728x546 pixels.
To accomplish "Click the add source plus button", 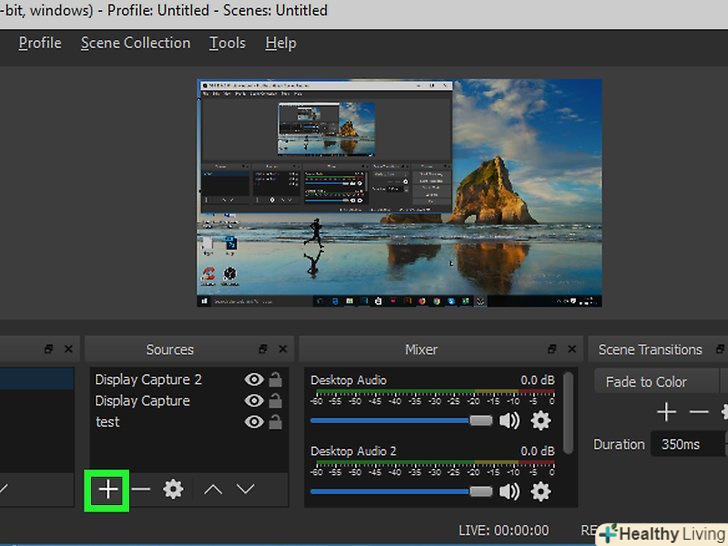I will (x=107, y=489).
